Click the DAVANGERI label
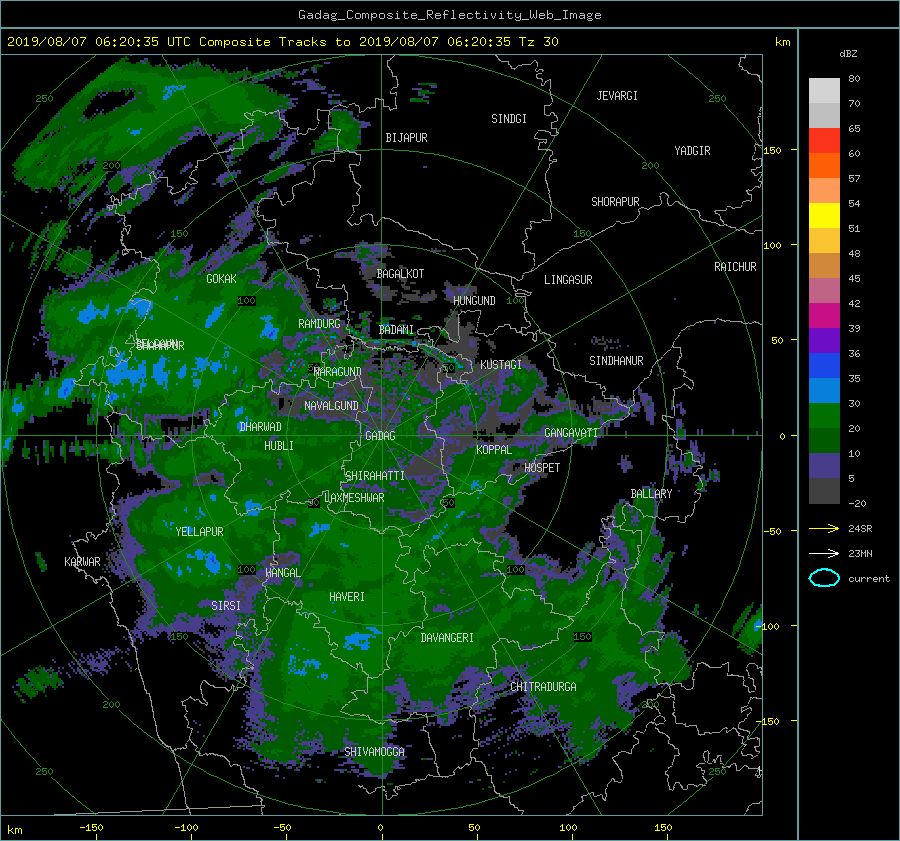900x841 pixels. (447, 638)
